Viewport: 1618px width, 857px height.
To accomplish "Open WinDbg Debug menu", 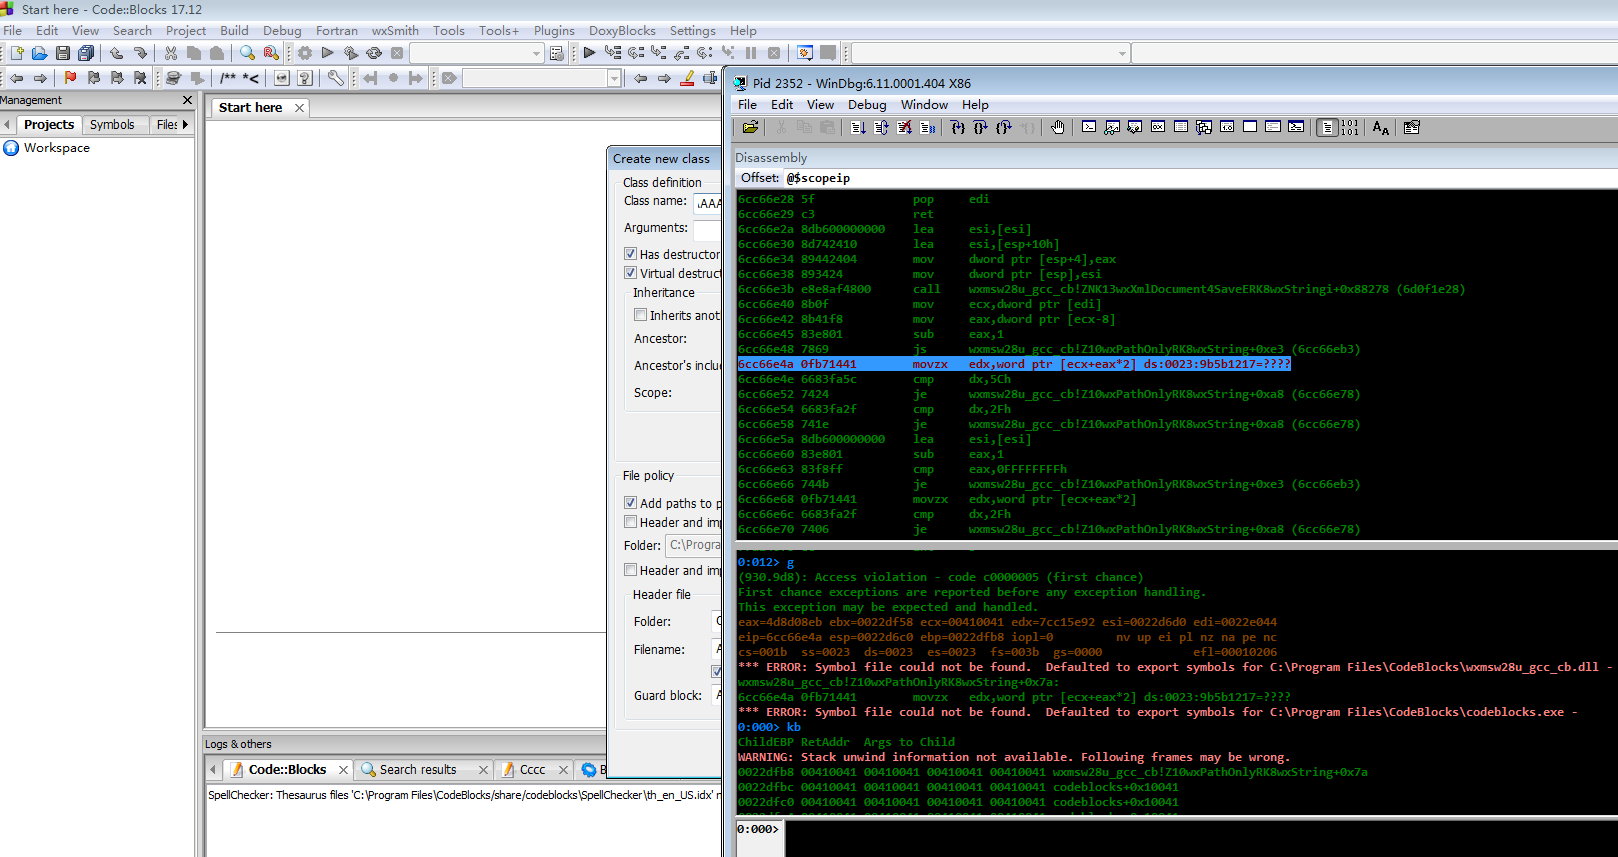I will [x=867, y=104].
